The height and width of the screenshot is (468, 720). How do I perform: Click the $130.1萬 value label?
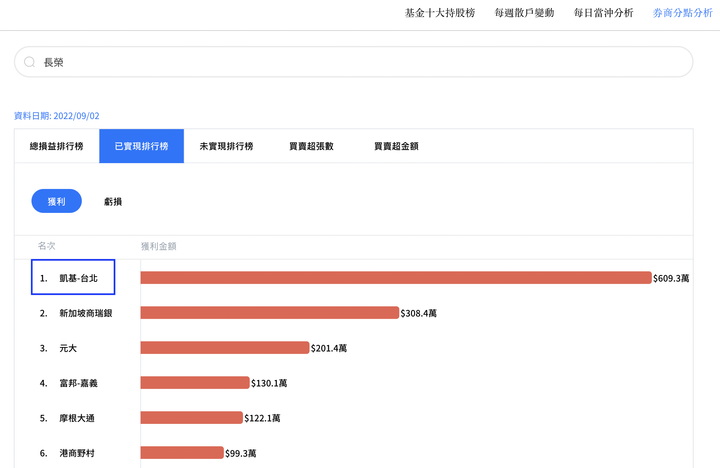269,383
